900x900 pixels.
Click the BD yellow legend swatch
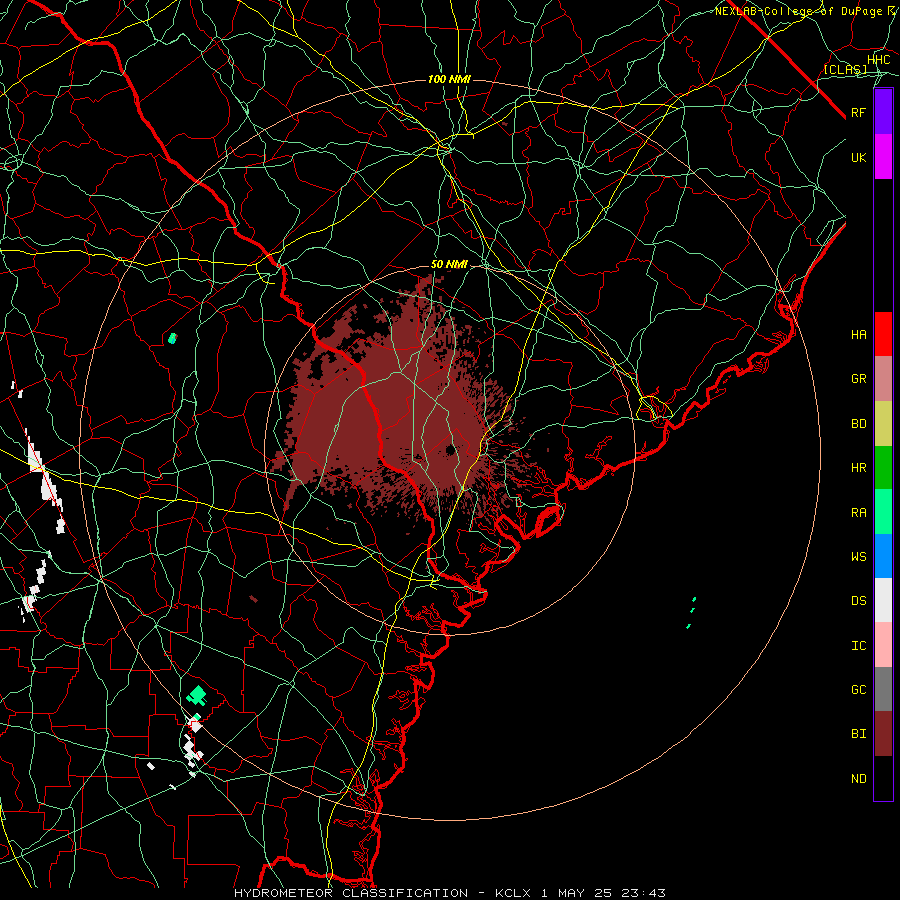click(883, 424)
